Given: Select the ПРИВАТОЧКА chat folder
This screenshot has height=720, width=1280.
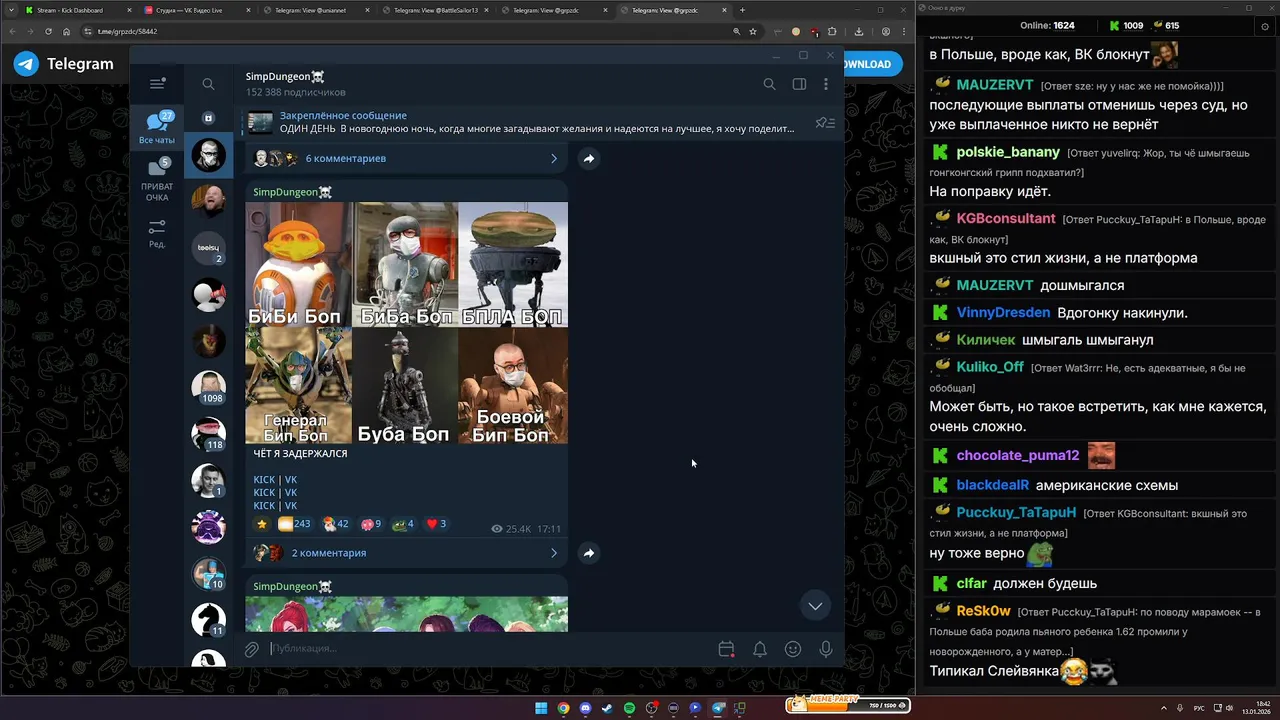Looking at the screenshot, I should [x=157, y=179].
